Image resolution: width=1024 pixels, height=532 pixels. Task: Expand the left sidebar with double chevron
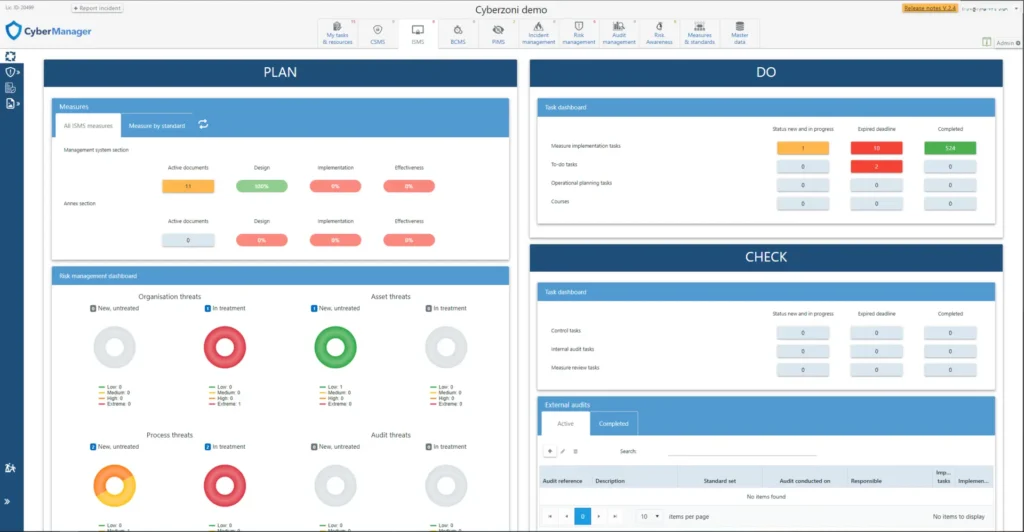(10, 502)
